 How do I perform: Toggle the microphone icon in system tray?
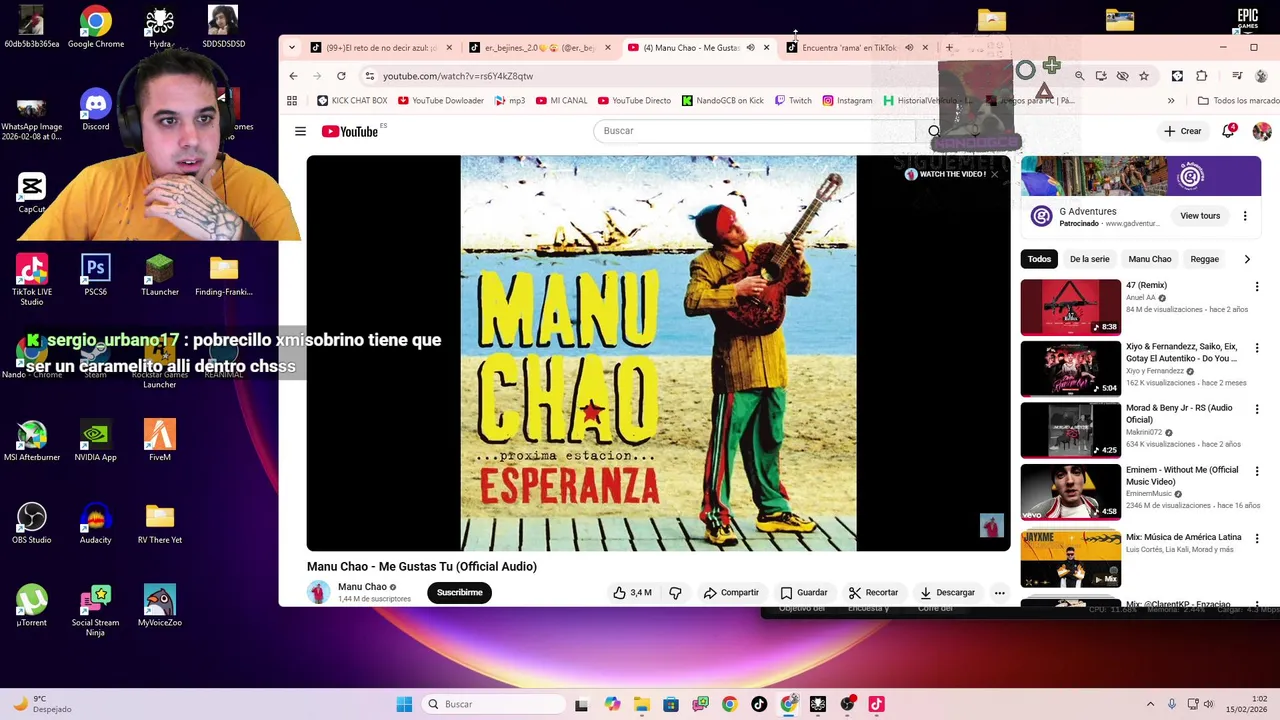(x=1171, y=704)
